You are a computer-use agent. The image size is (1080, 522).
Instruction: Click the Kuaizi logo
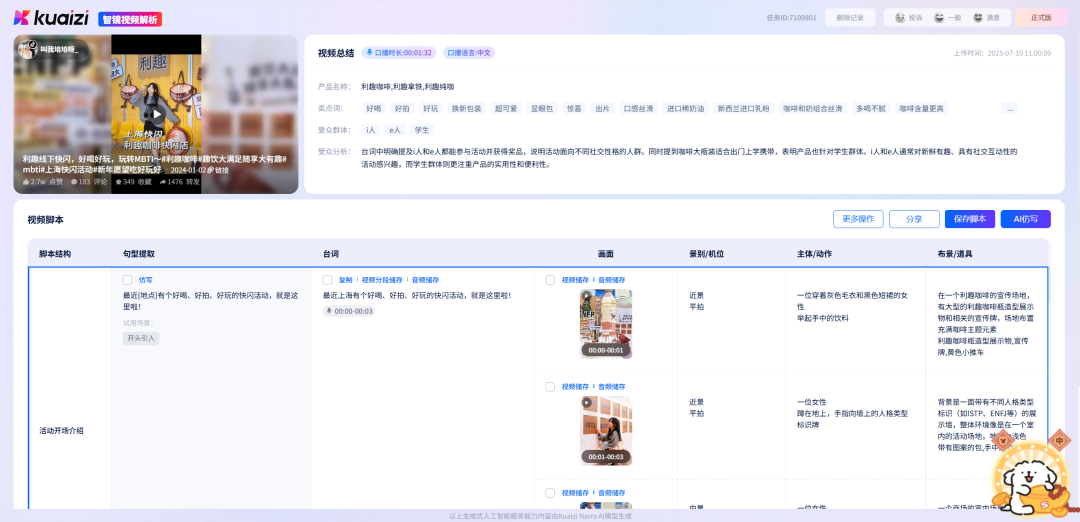coord(52,19)
